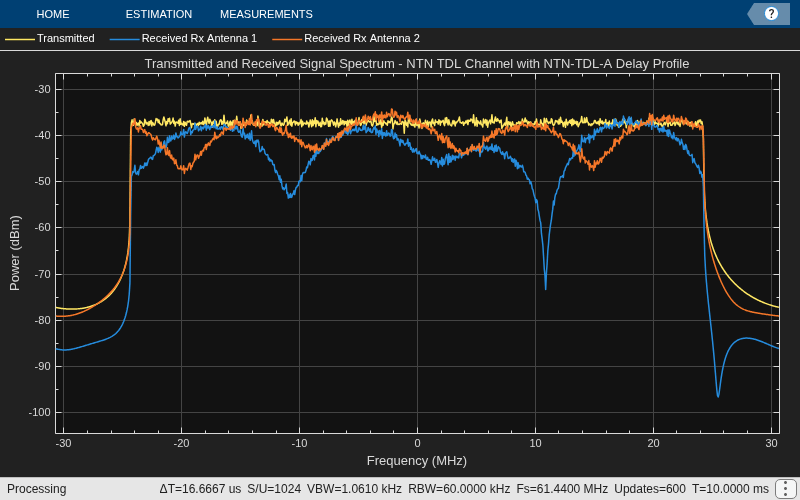Click the Processing status indicator
The width and height of the screenshot is (800, 500).
coord(36,489)
